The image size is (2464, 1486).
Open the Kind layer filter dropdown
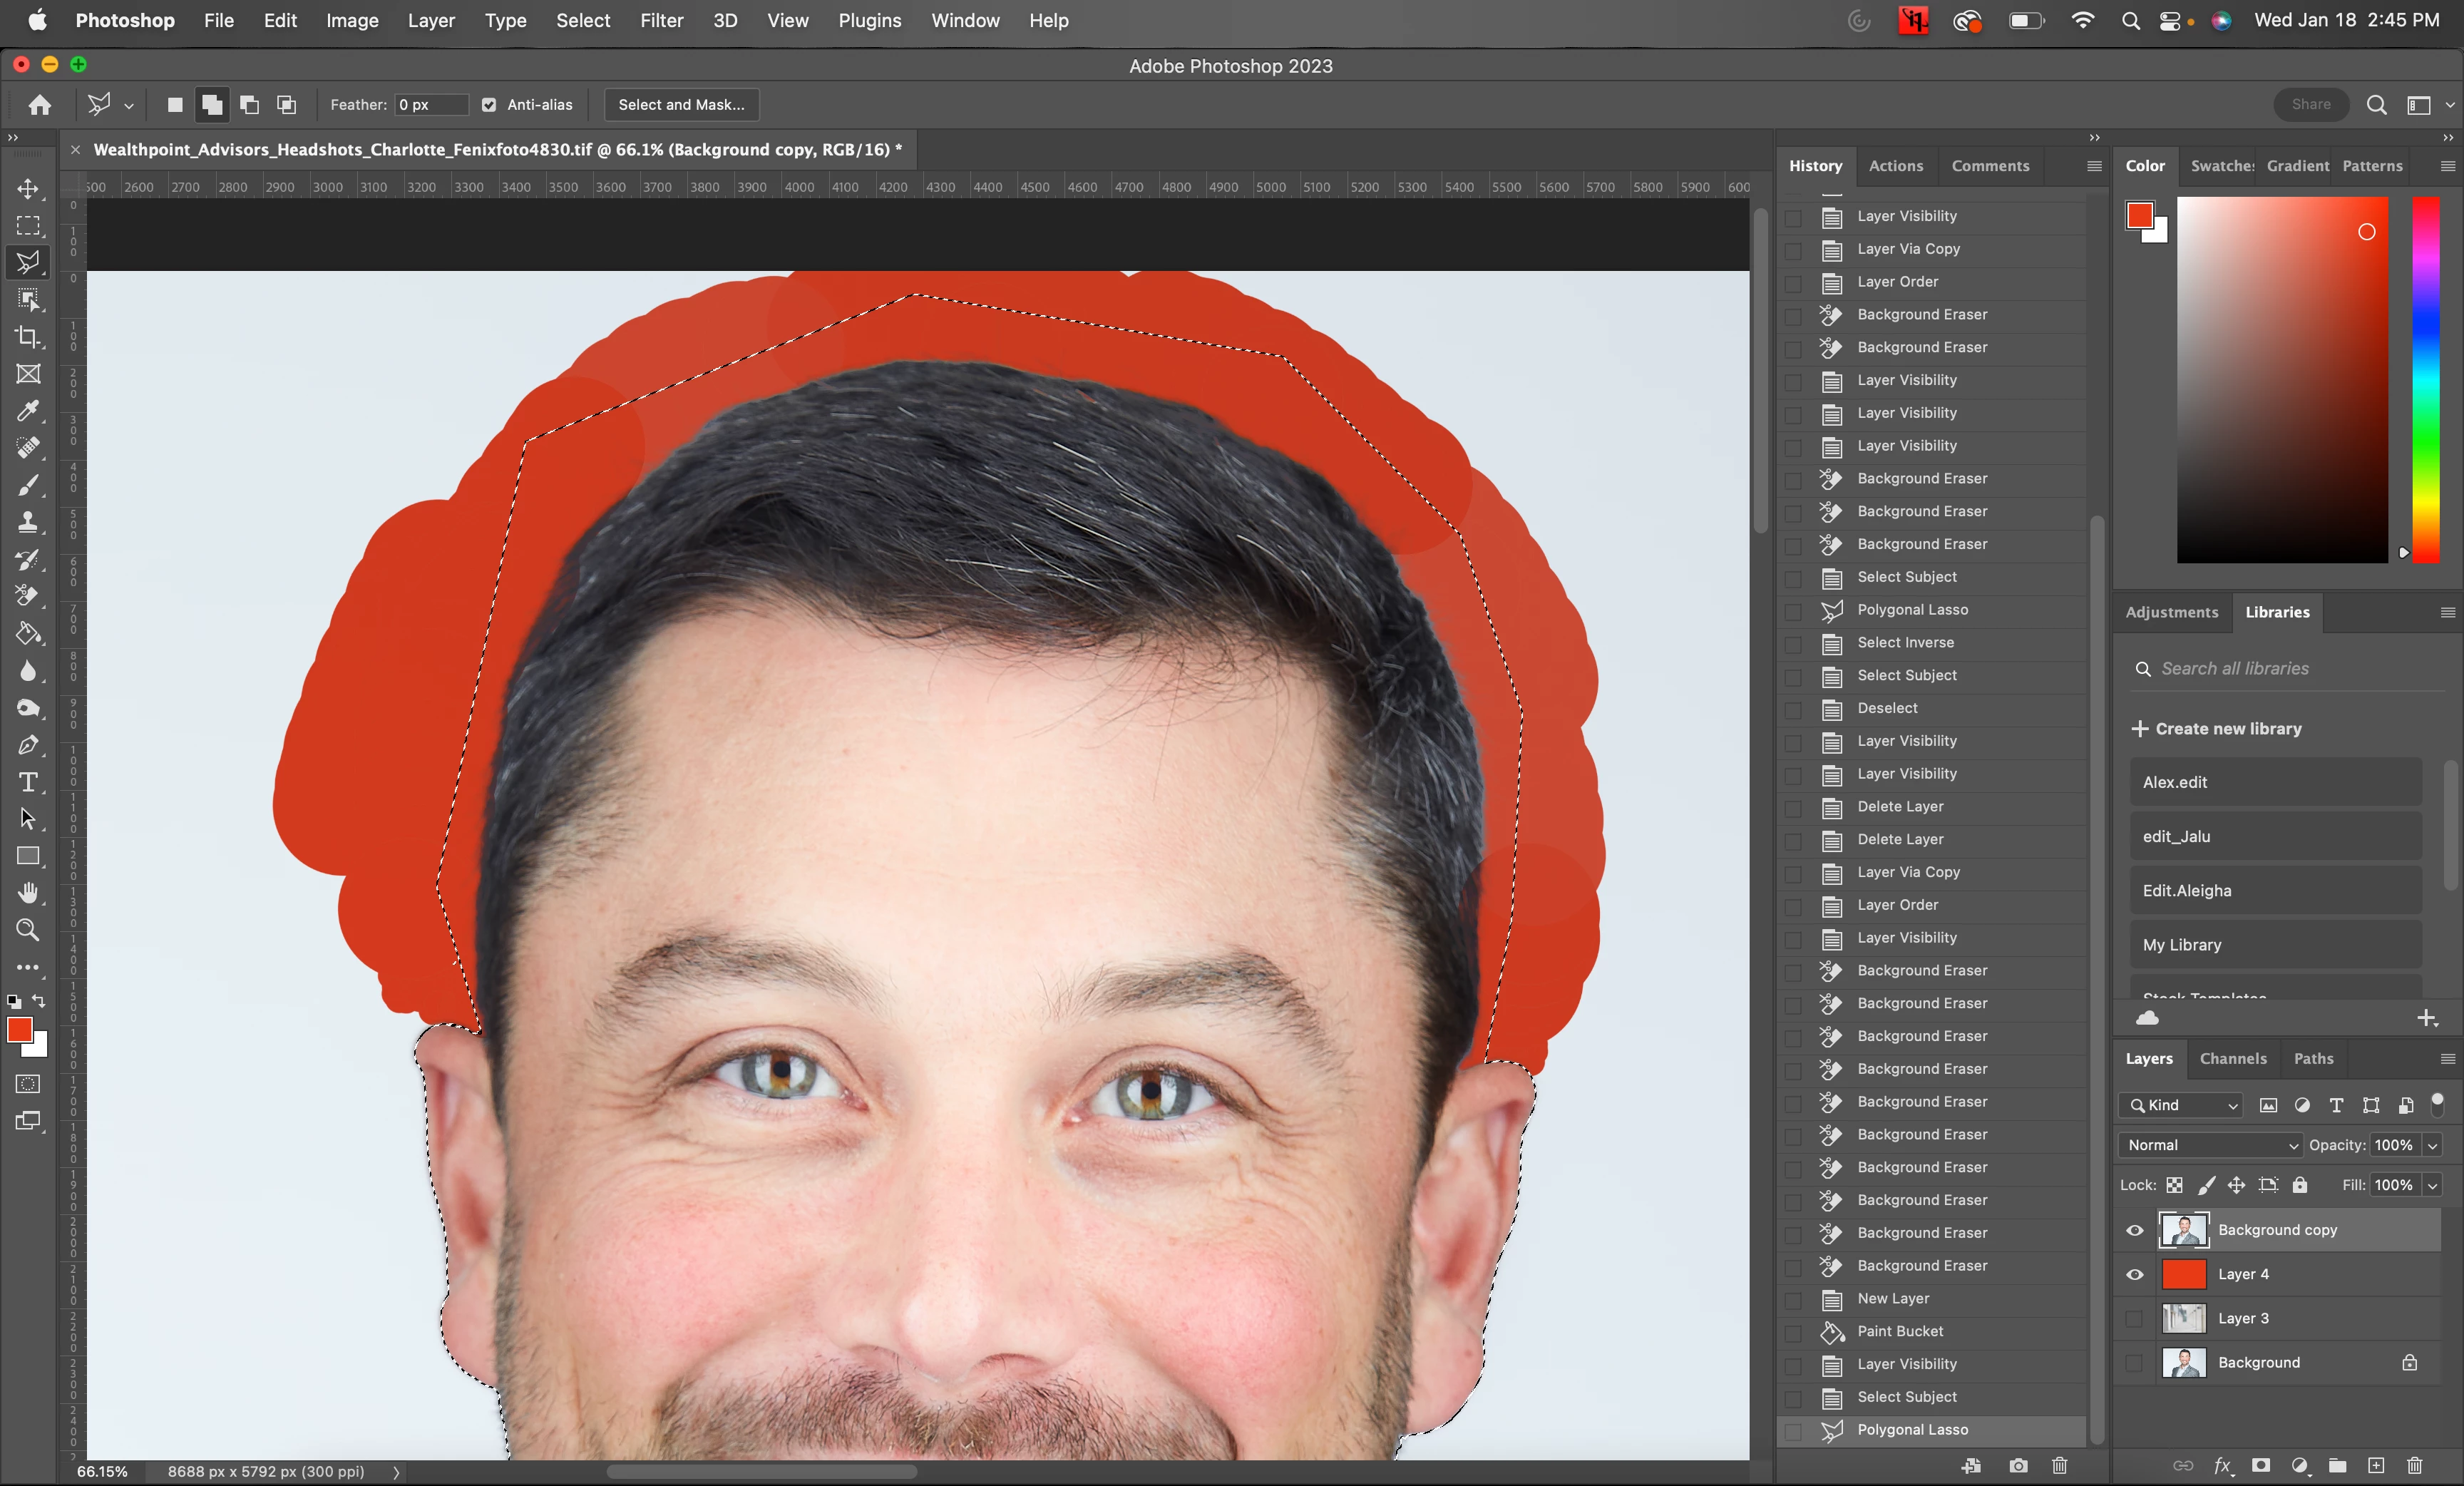coord(2182,1105)
